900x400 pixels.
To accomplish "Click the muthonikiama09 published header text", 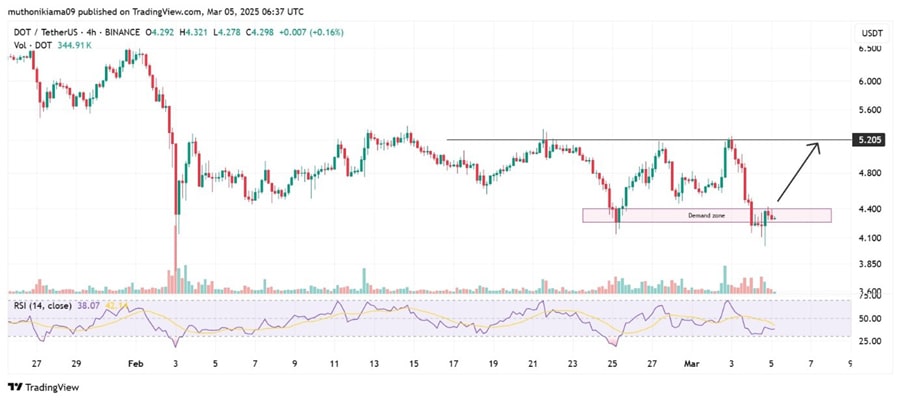I will 156,11.
